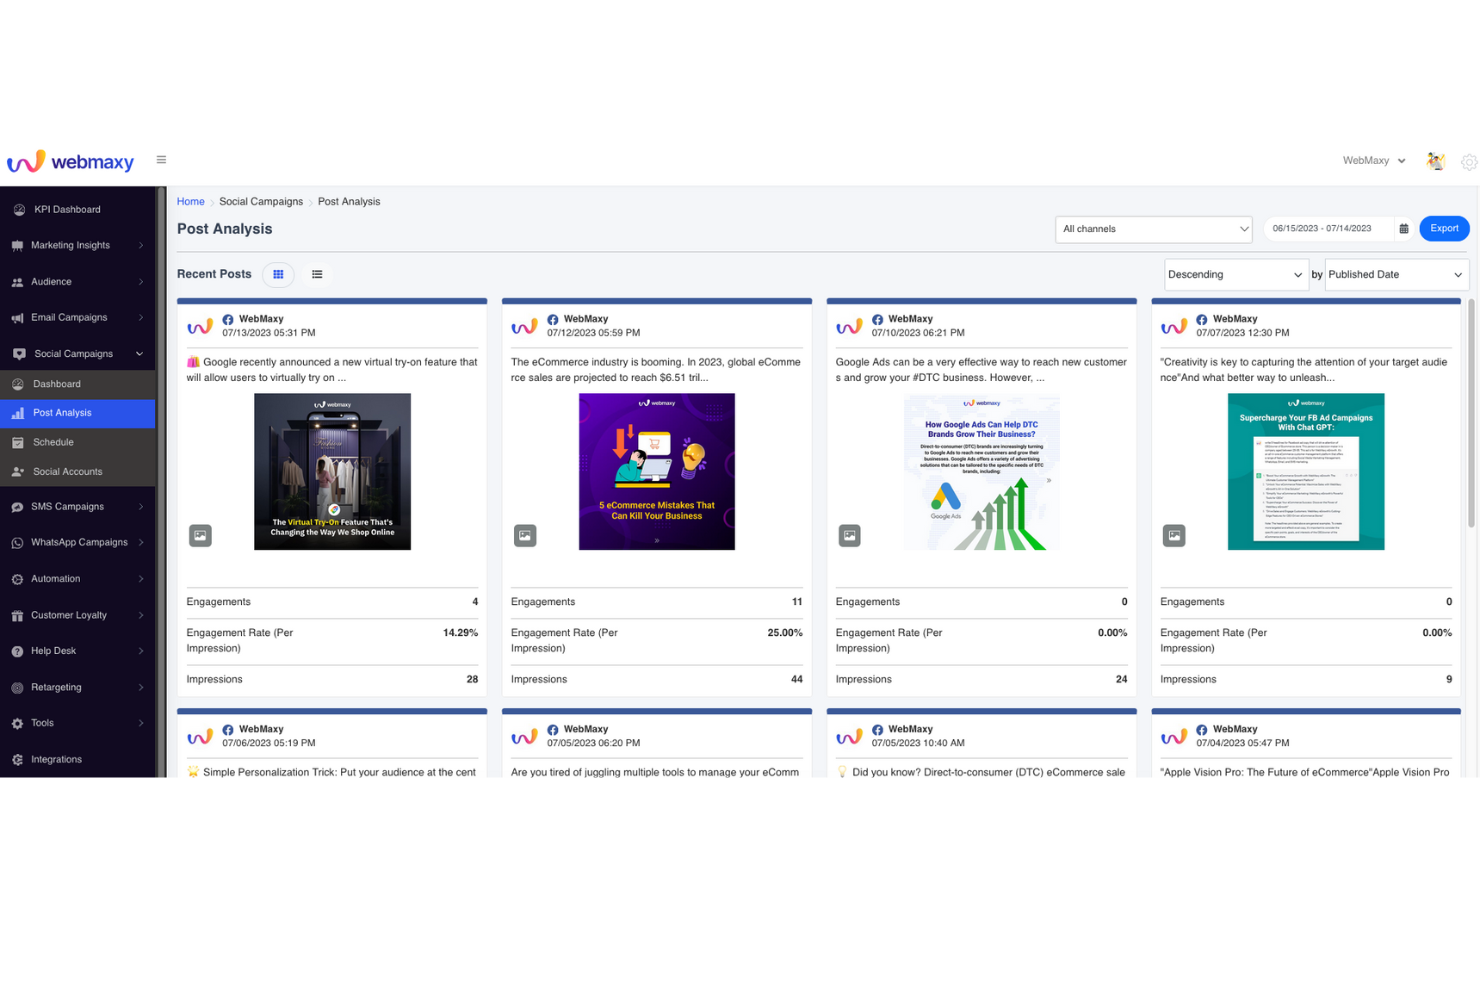The width and height of the screenshot is (1480, 987).
Task: Click Customer Loyalty gift icon
Action: pyautogui.click(x=18, y=616)
